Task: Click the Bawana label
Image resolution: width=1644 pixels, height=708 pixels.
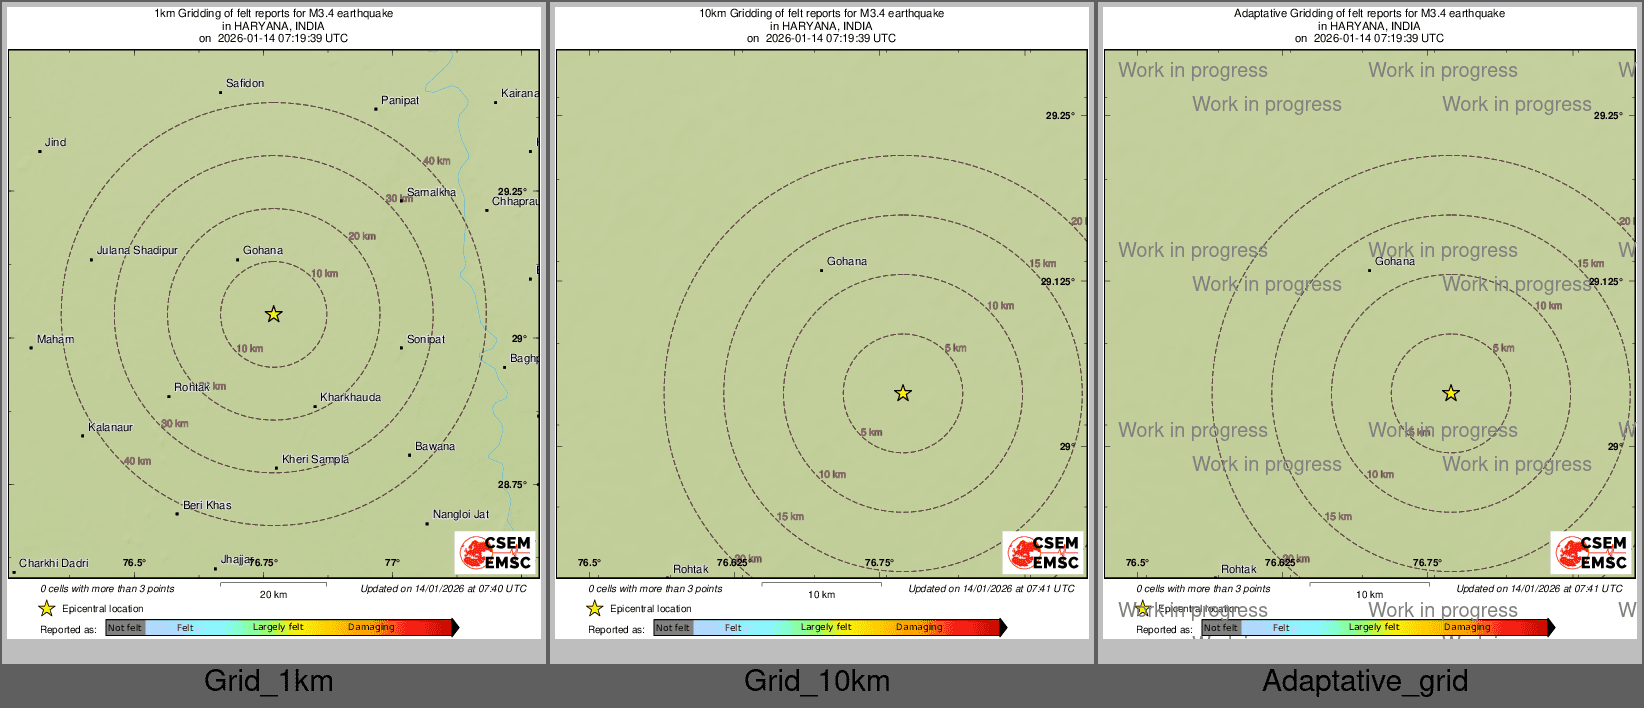Action: (x=435, y=446)
